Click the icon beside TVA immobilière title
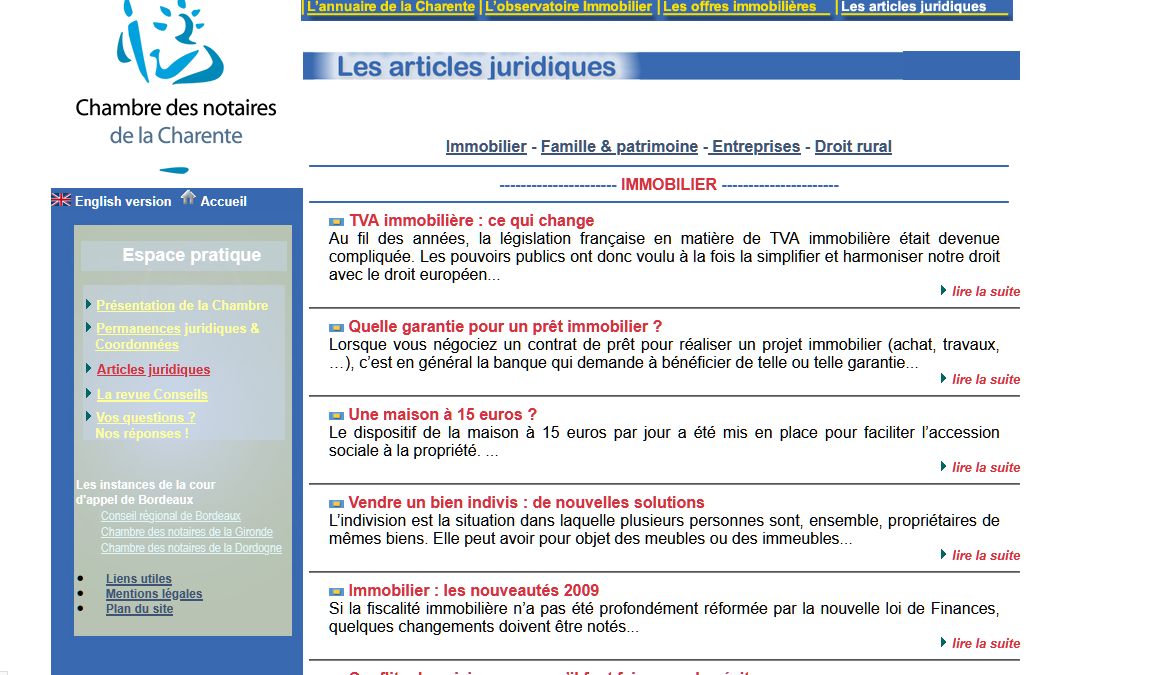 (x=336, y=222)
